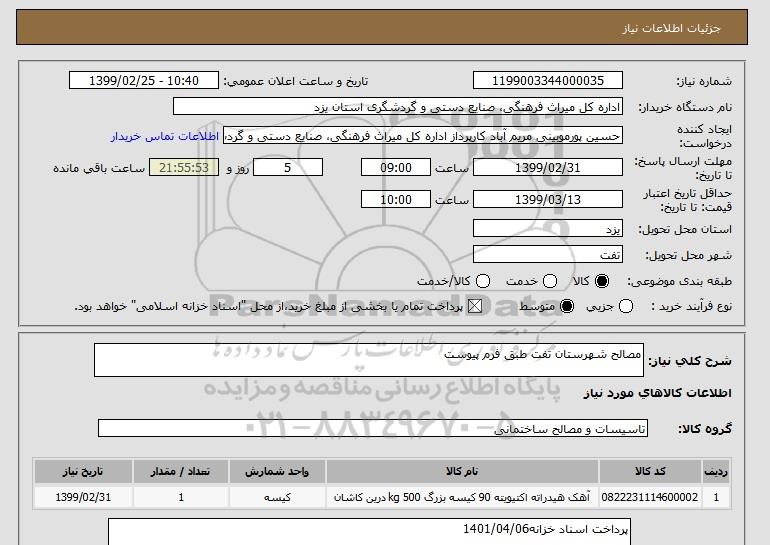
Task: Click the جزئیات اطلاعات نیاز header title
Action: [671, 28]
